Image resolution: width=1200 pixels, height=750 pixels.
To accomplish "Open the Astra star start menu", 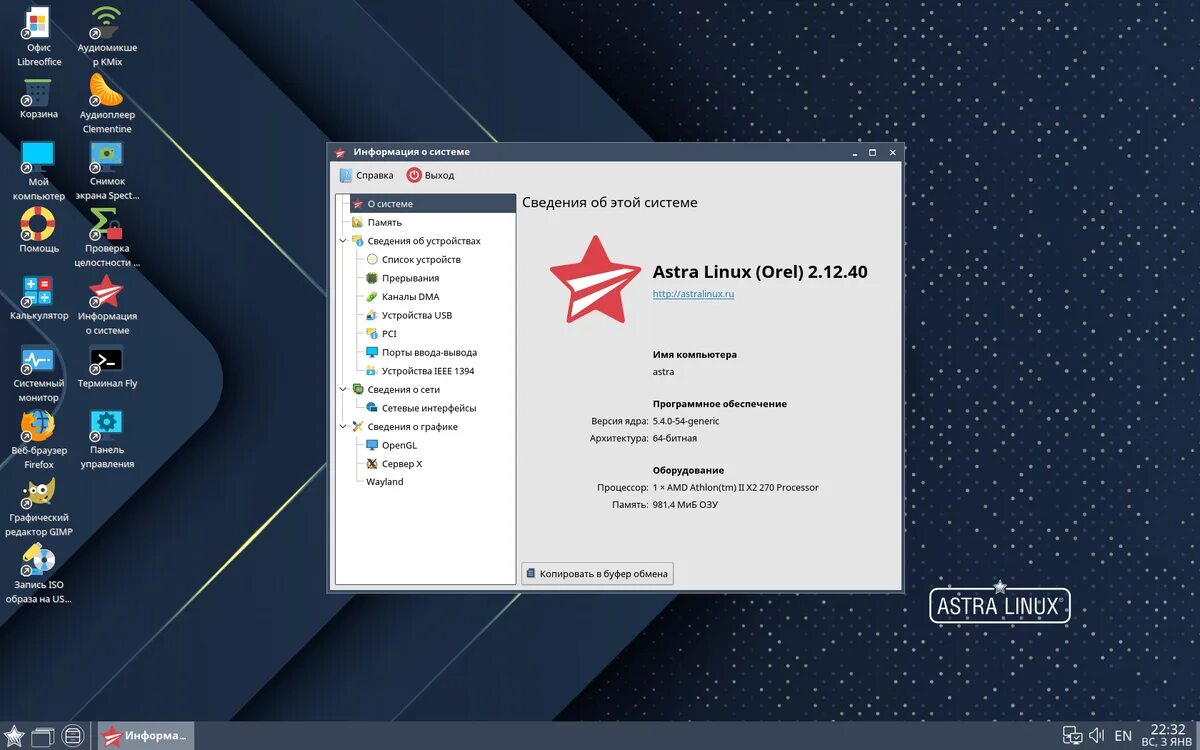I will click(x=14, y=736).
